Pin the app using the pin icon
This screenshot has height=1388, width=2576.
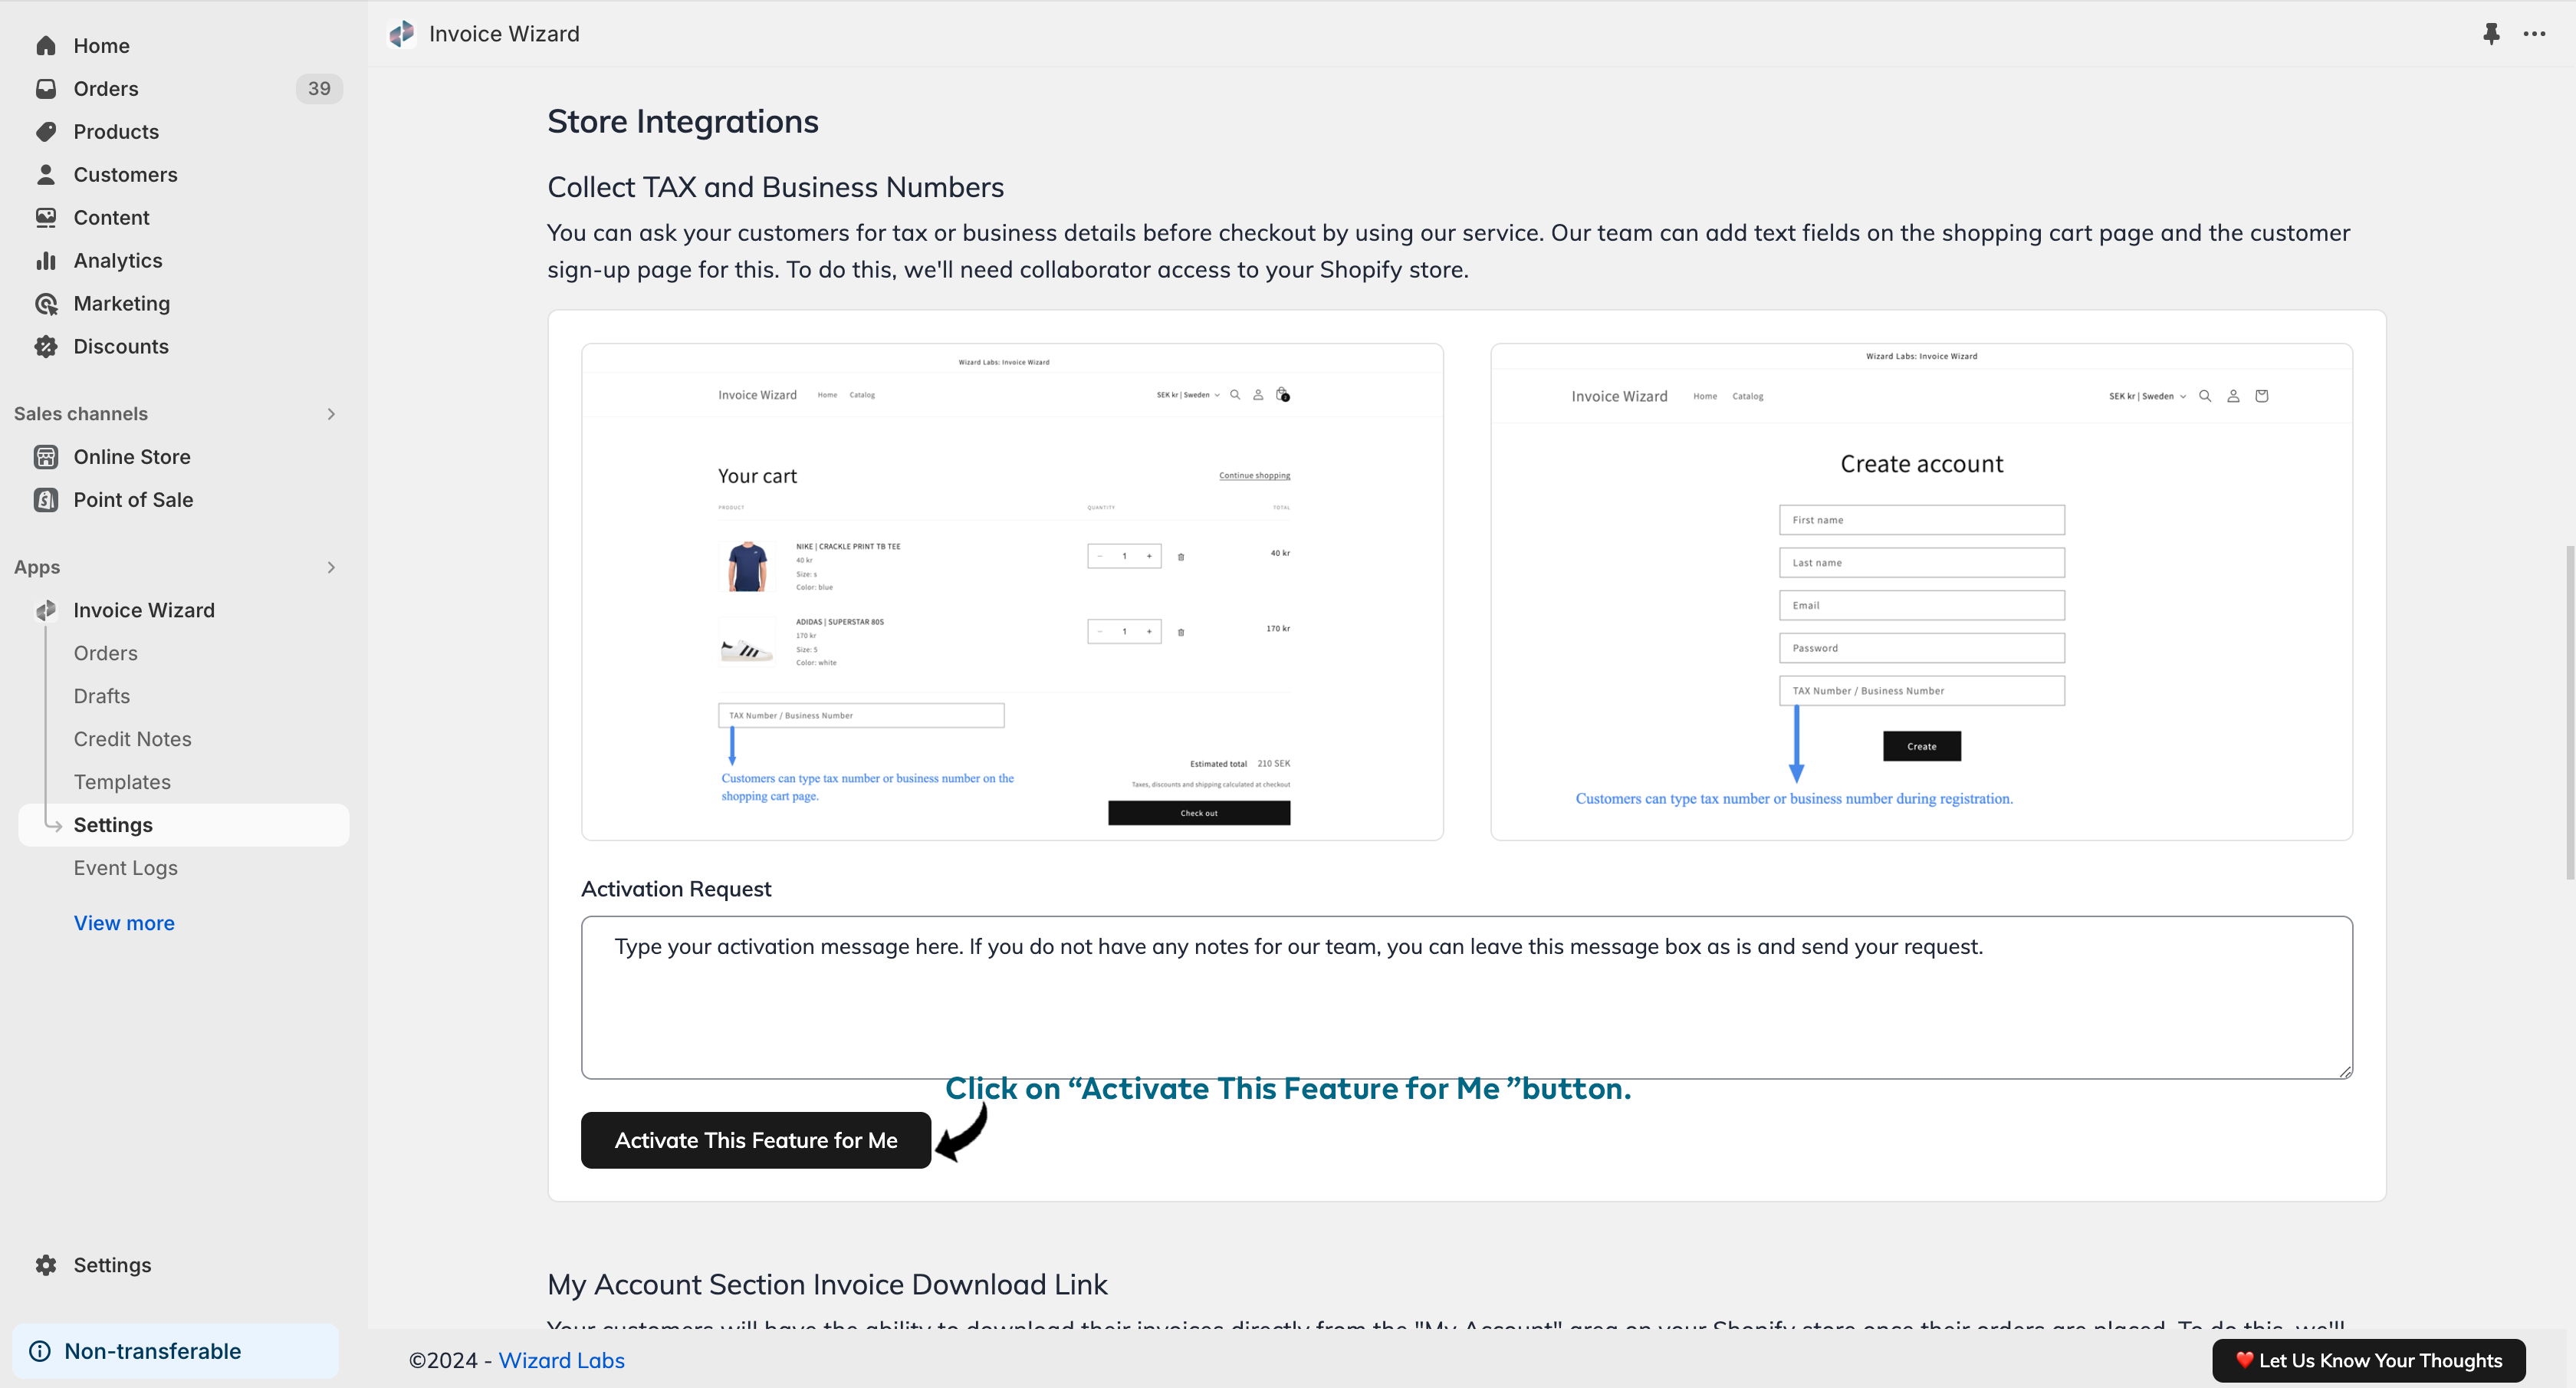tap(2491, 34)
